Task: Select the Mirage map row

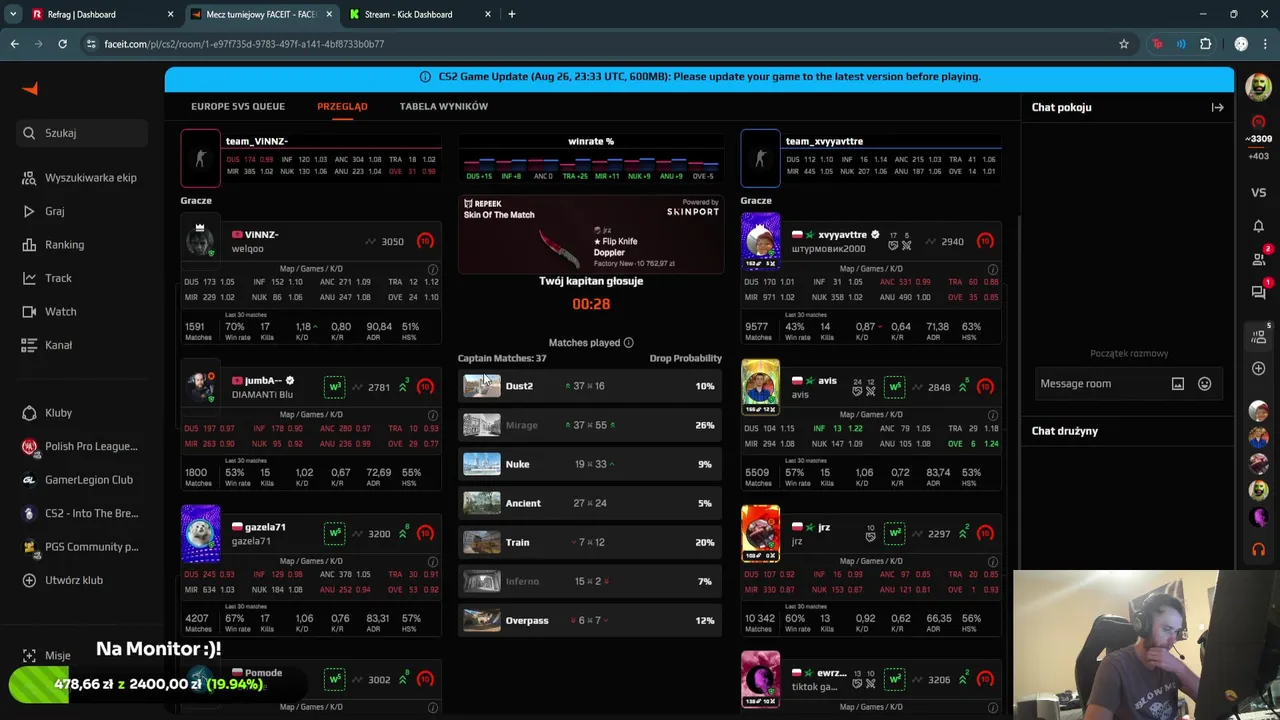Action: coord(590,425)
